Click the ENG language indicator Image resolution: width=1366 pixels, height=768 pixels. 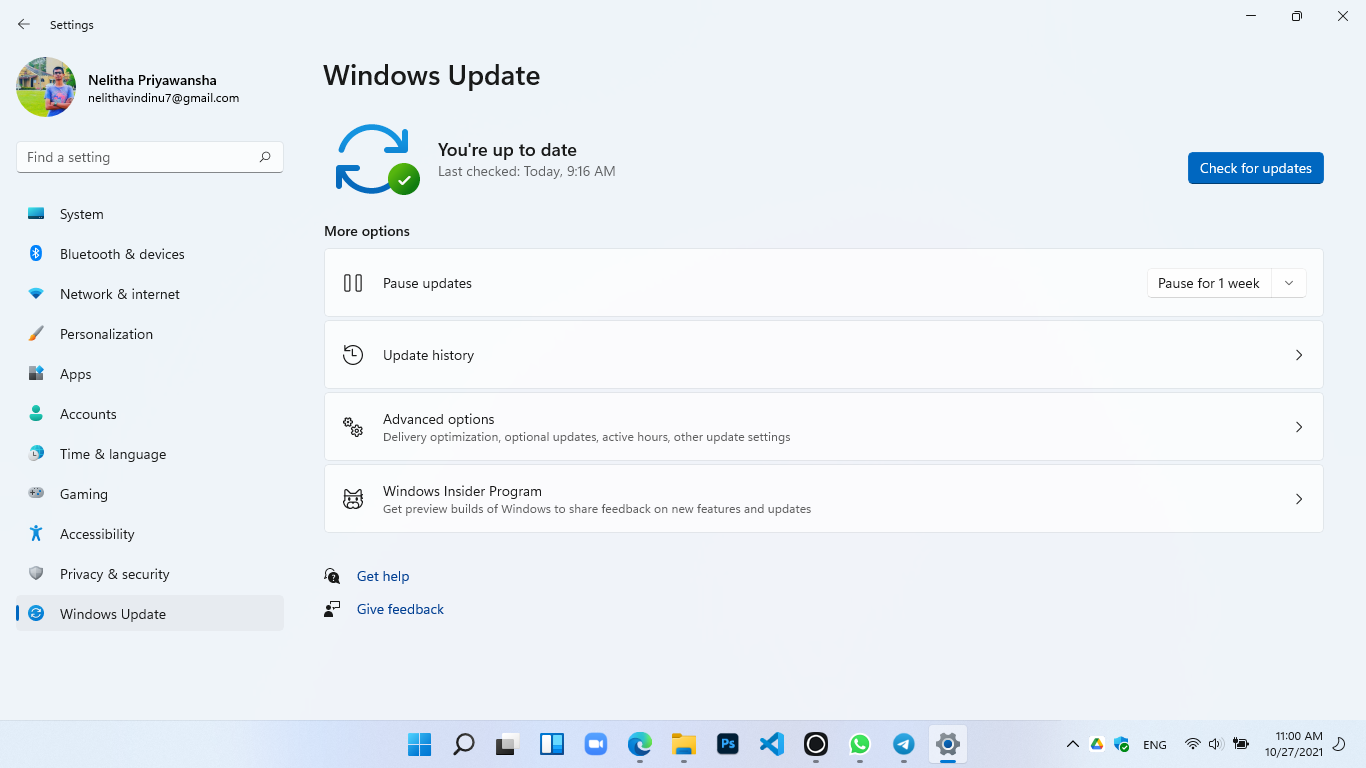pyautogui.click(x=1155, y=745)
